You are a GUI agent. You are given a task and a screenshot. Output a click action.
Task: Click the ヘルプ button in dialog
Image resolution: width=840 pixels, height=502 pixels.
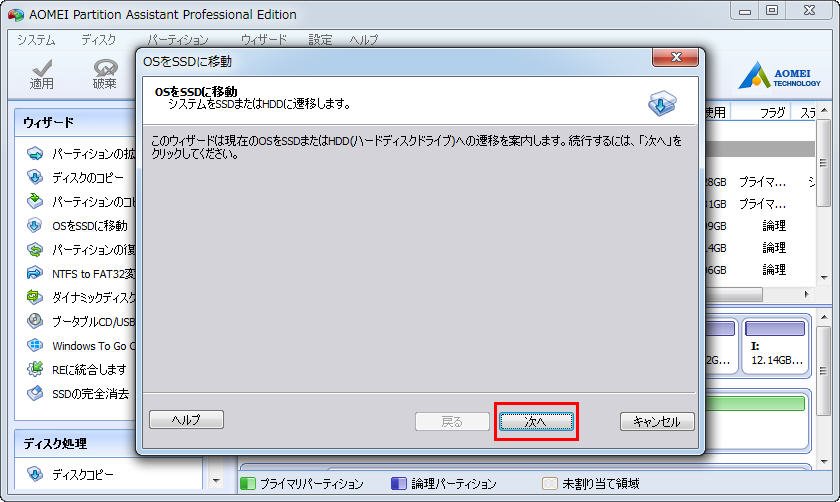[186, 419]
